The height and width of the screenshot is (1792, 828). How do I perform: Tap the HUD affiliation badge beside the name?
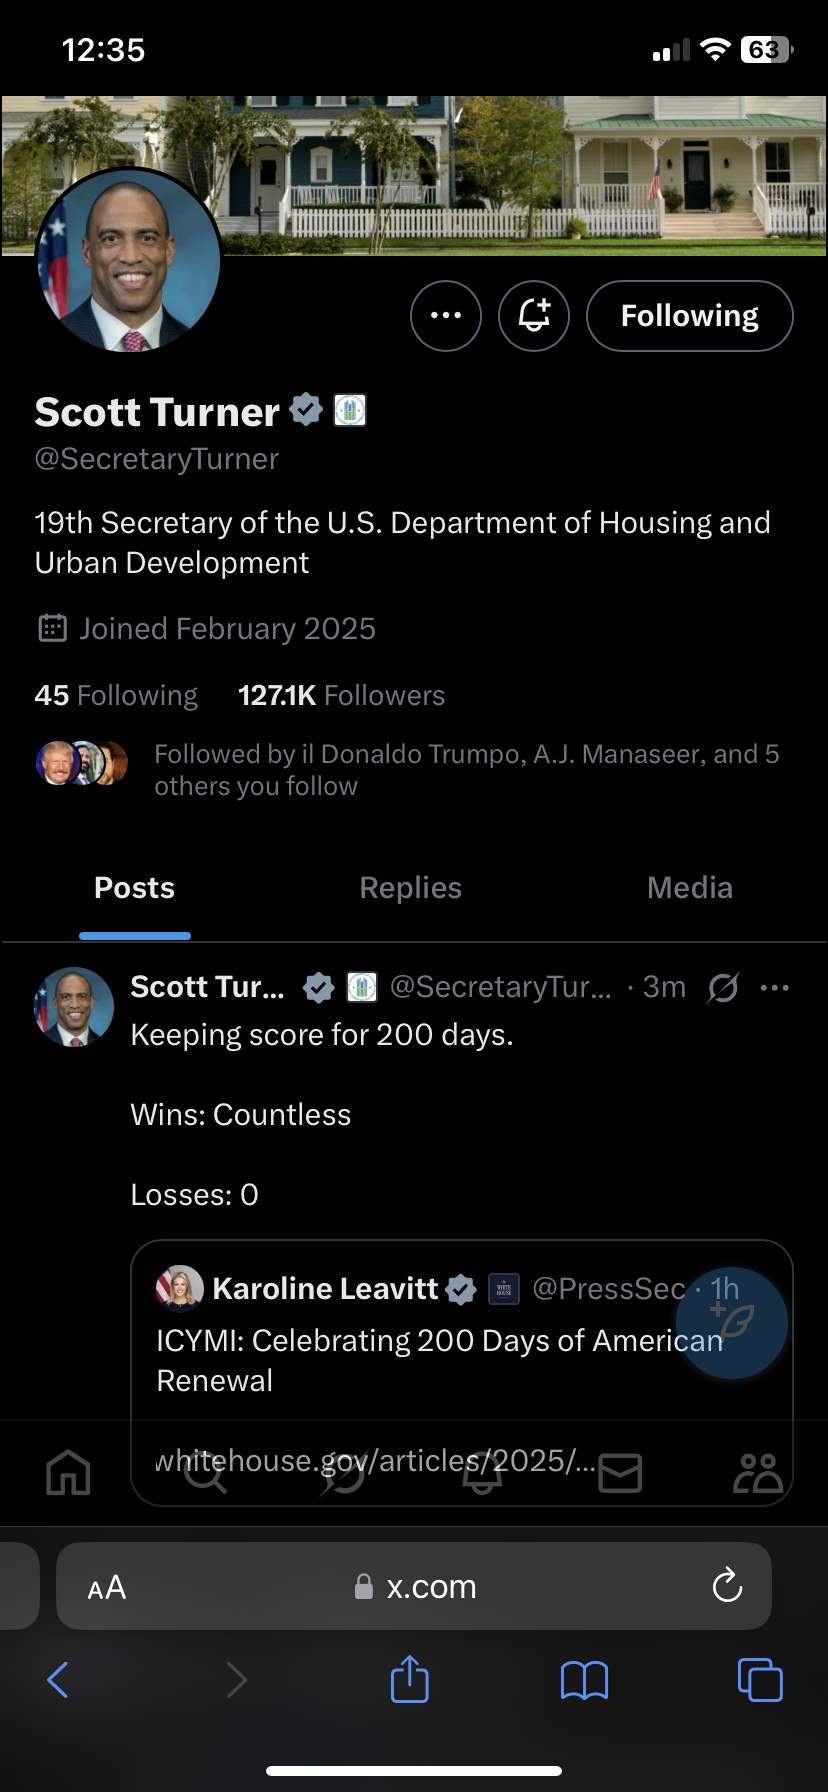(x=350, y=410)
